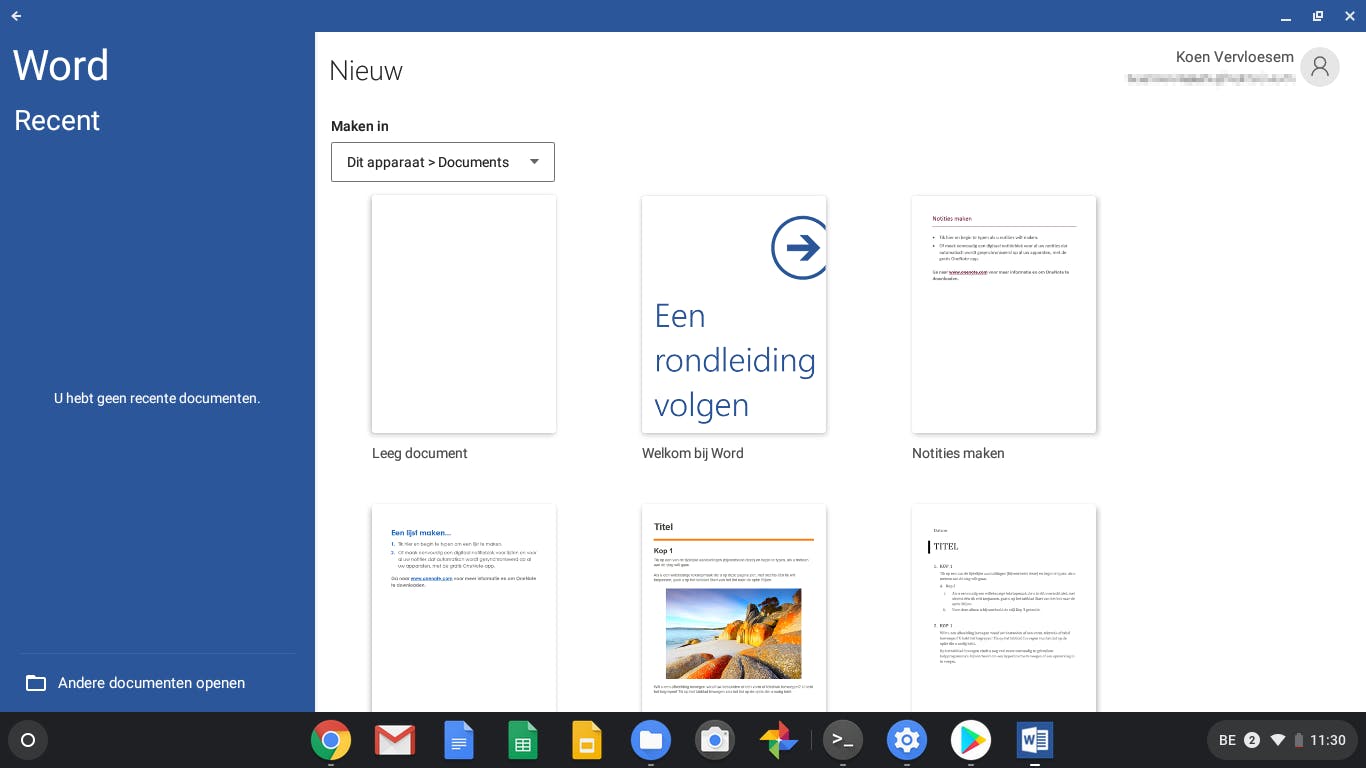Click the clock showing 11:30
The width and height of the screenshot is (1366, 768).
1328,741
